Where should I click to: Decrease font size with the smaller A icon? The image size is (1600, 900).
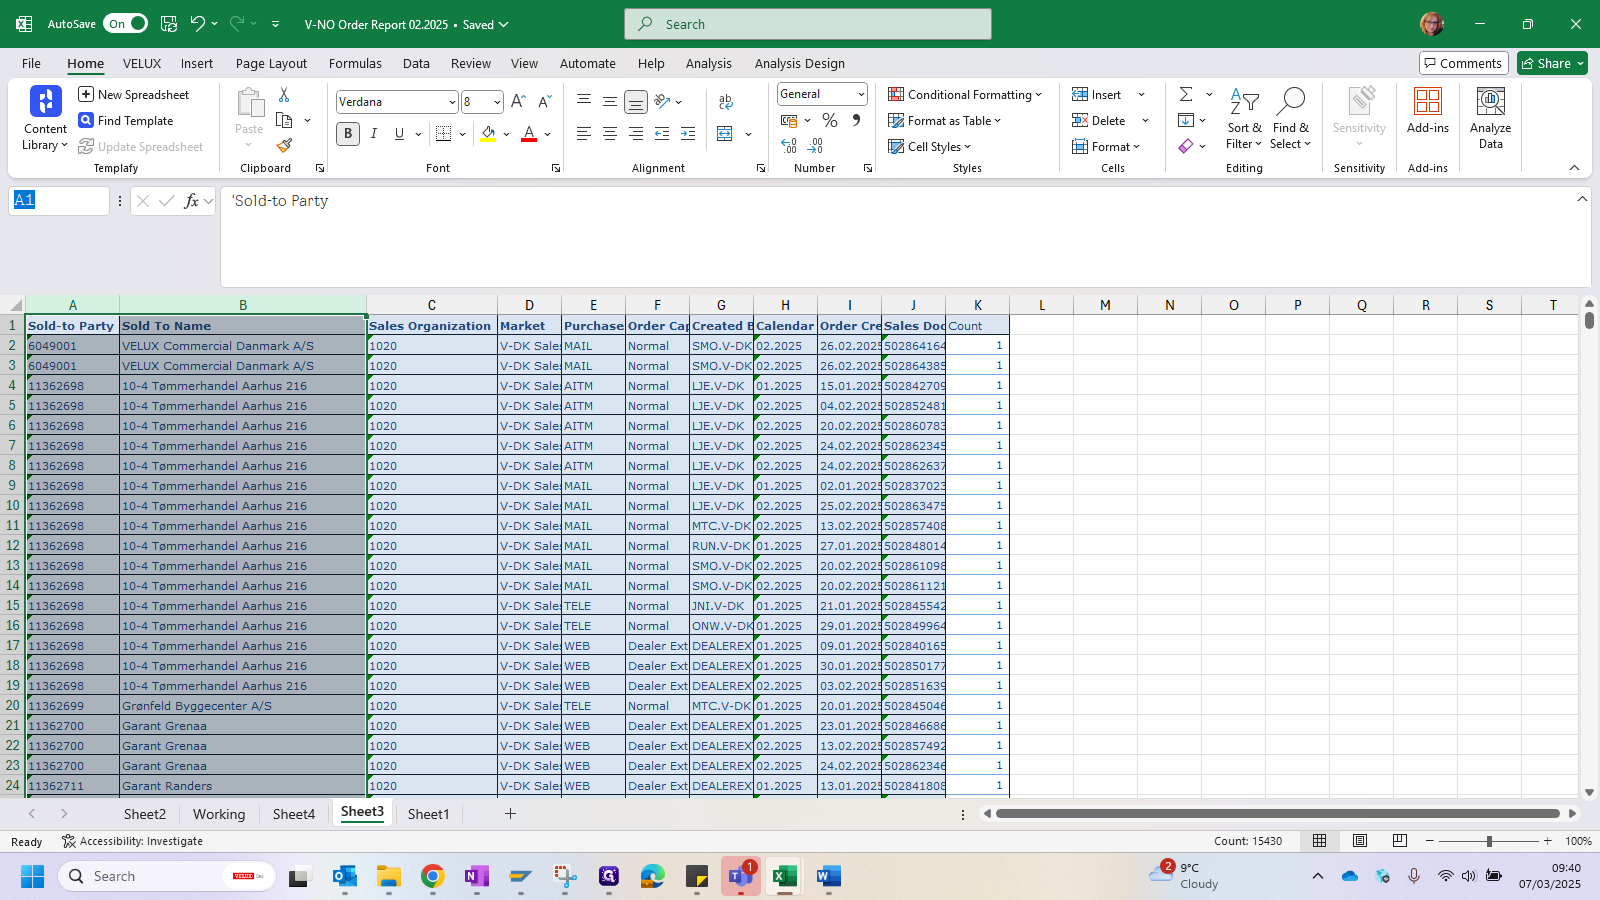[x=544, y=101]
